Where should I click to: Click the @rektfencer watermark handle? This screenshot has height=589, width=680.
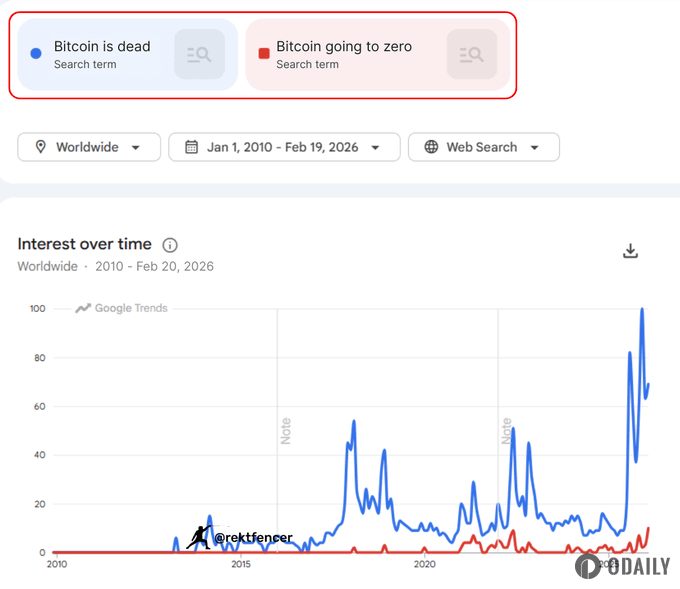point(253,538)
